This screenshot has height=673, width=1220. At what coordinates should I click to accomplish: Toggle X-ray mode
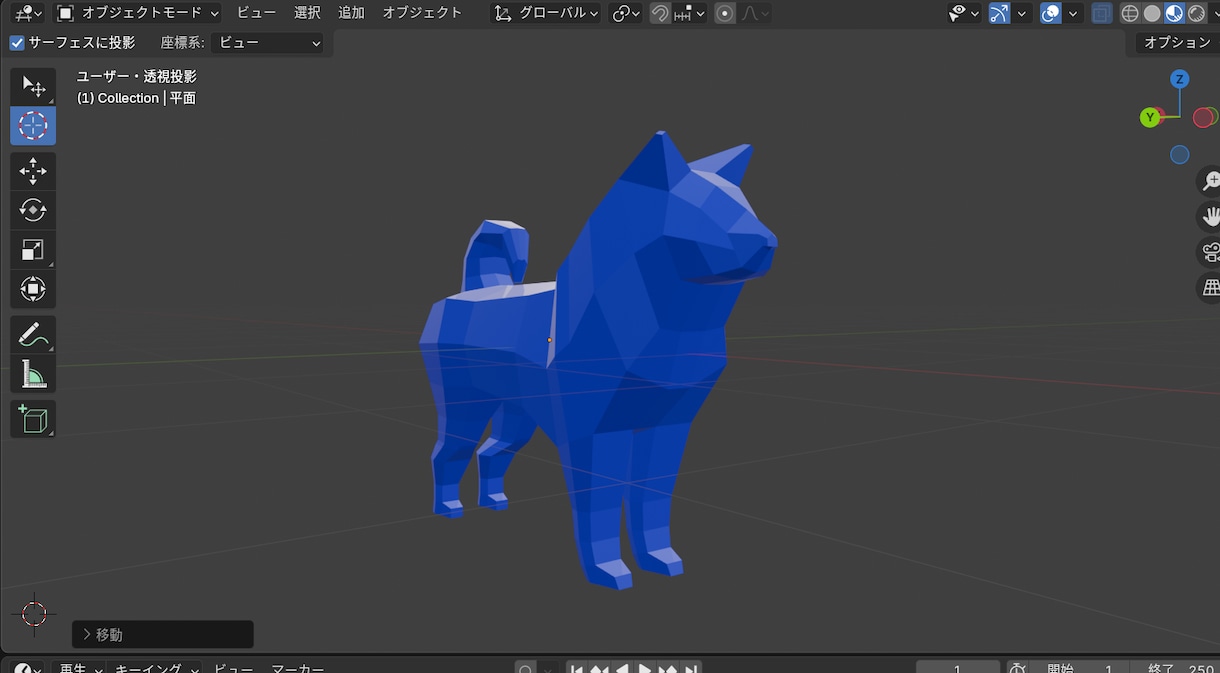pos(1102,13)
